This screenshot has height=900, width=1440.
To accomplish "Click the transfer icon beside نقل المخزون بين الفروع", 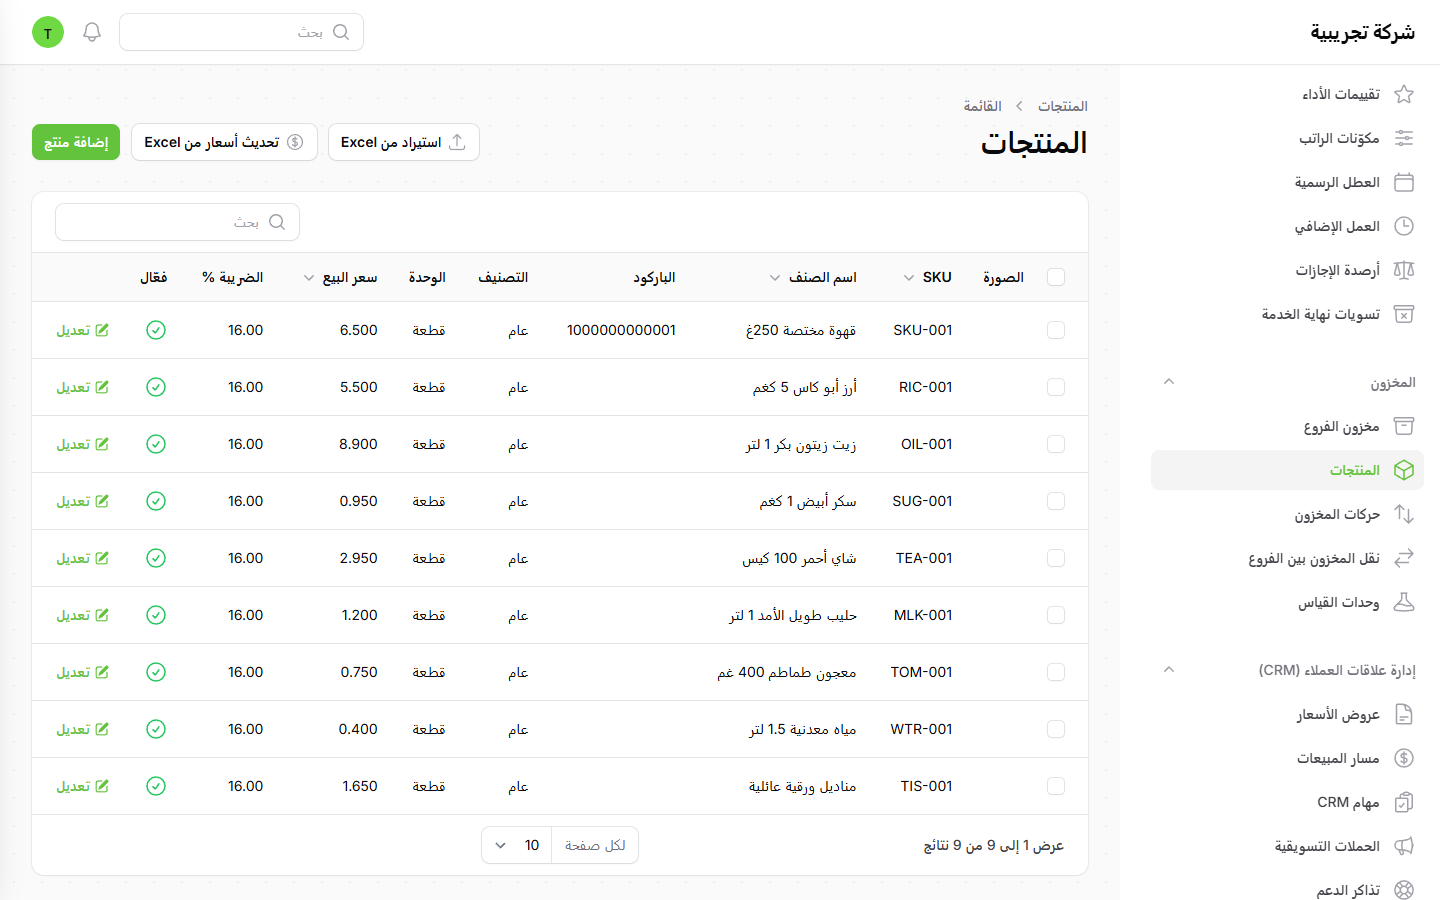I will (x=1404, y=558).
